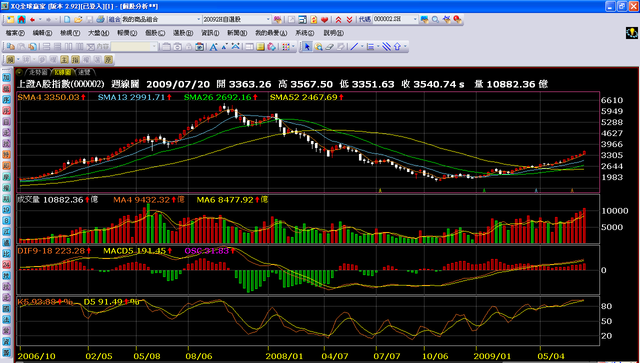Open the 檔案 menu
640x363 pixels.
15,33
